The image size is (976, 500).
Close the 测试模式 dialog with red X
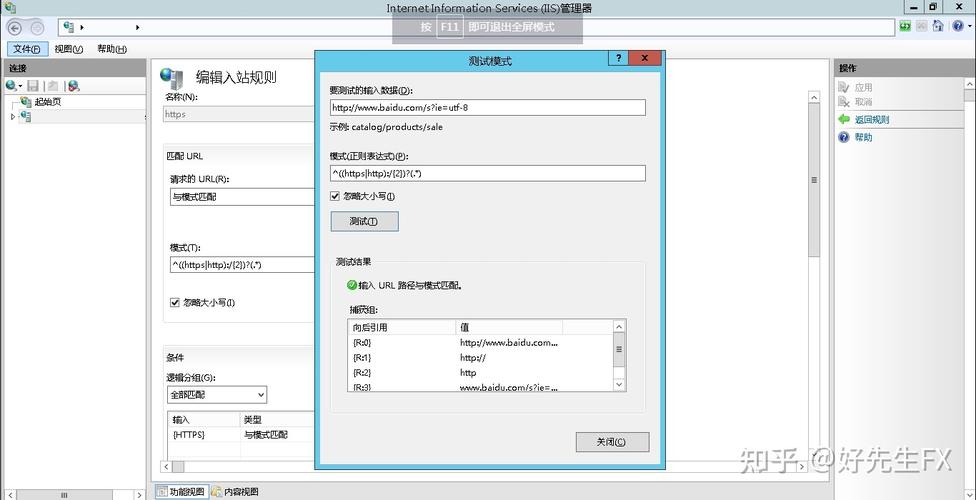point(644,58)
